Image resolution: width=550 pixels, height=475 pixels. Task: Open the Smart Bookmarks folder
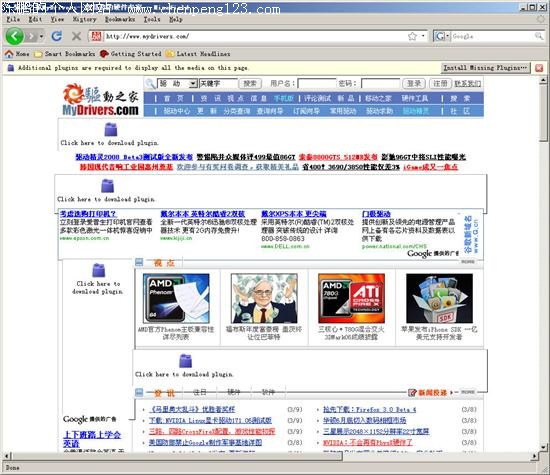[65, 54]
